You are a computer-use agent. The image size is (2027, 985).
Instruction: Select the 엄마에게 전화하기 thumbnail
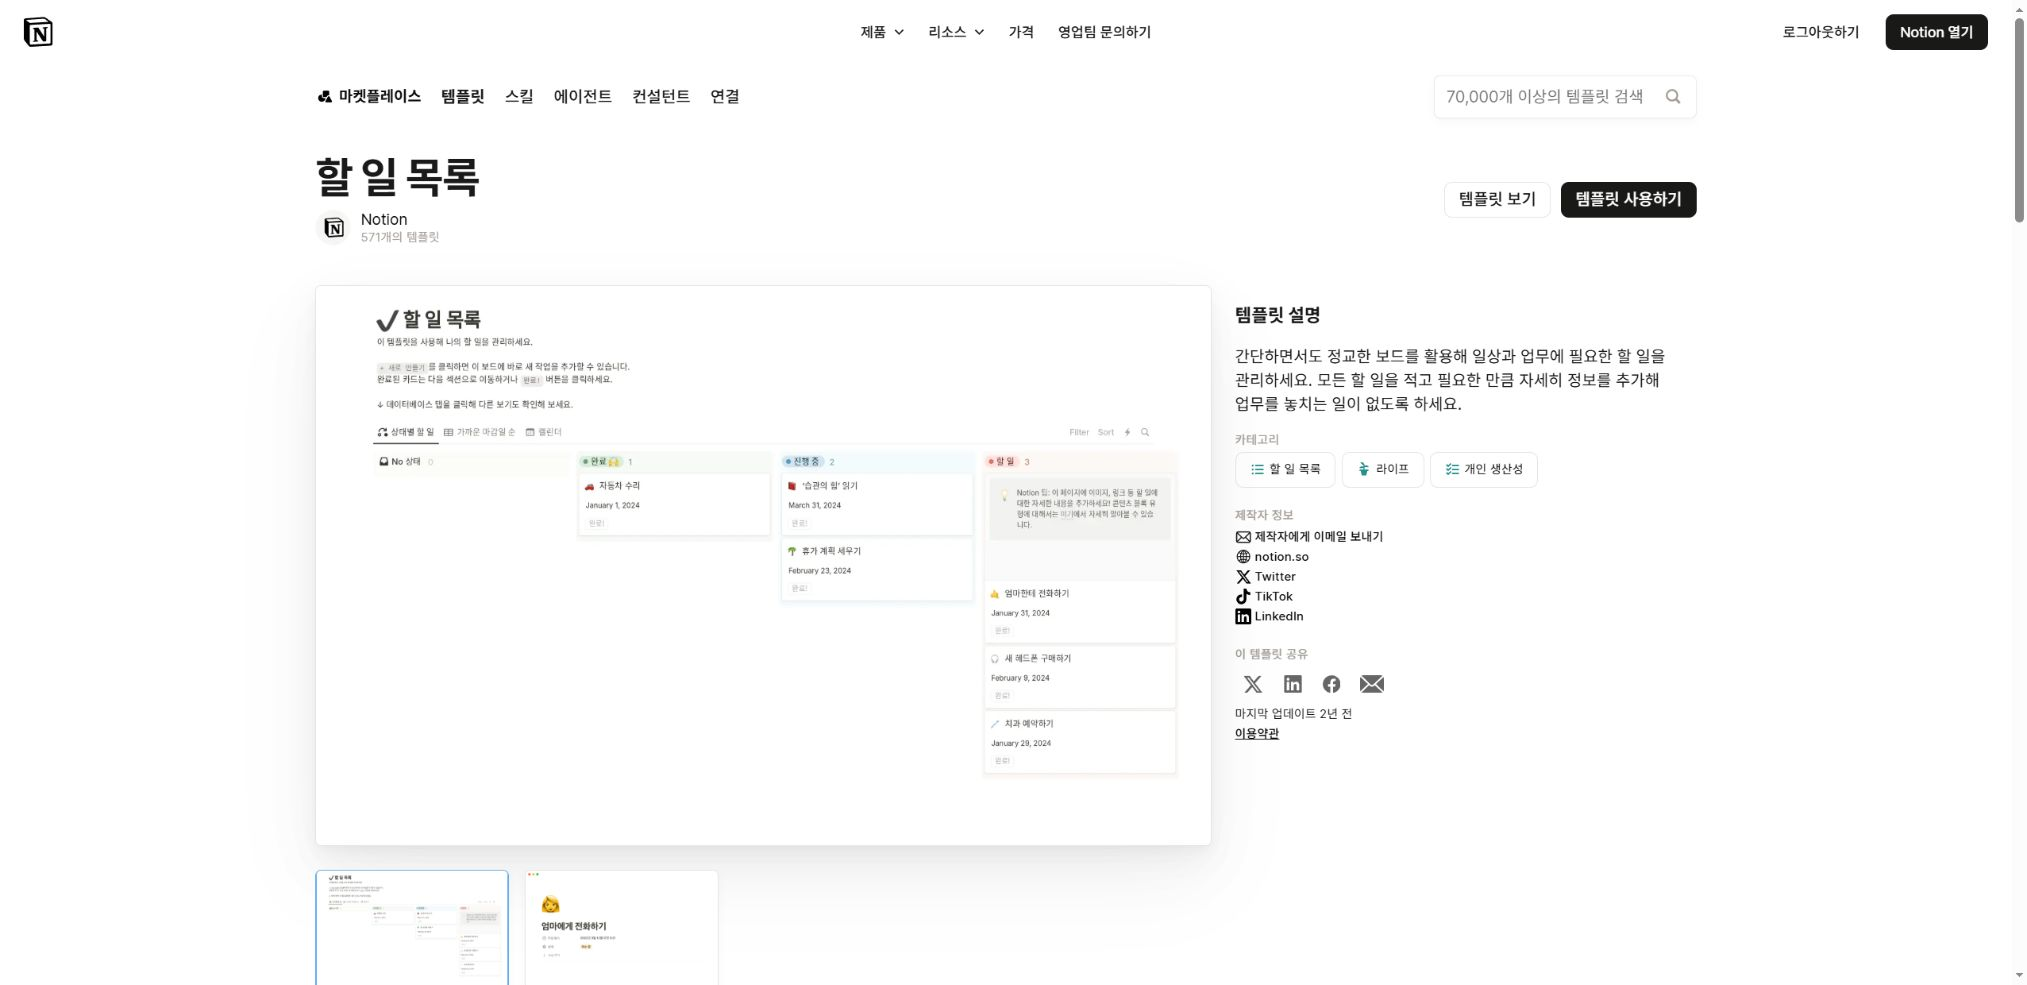pyautogui.click(x=621, y=928)
